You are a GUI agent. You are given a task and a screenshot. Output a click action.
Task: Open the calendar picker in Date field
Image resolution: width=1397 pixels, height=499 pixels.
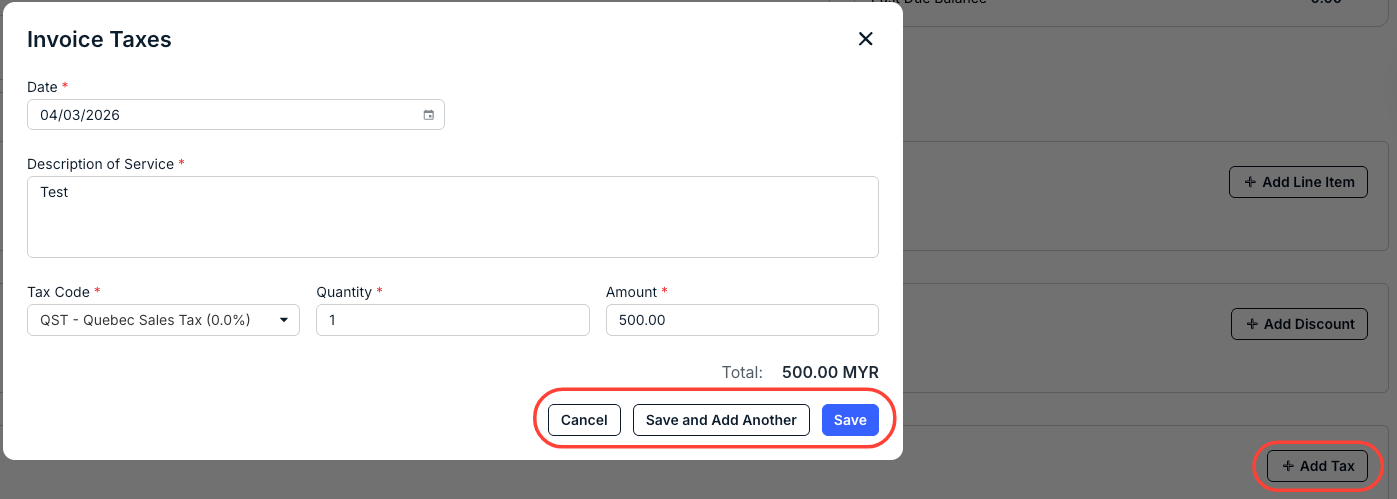(428, 115)
